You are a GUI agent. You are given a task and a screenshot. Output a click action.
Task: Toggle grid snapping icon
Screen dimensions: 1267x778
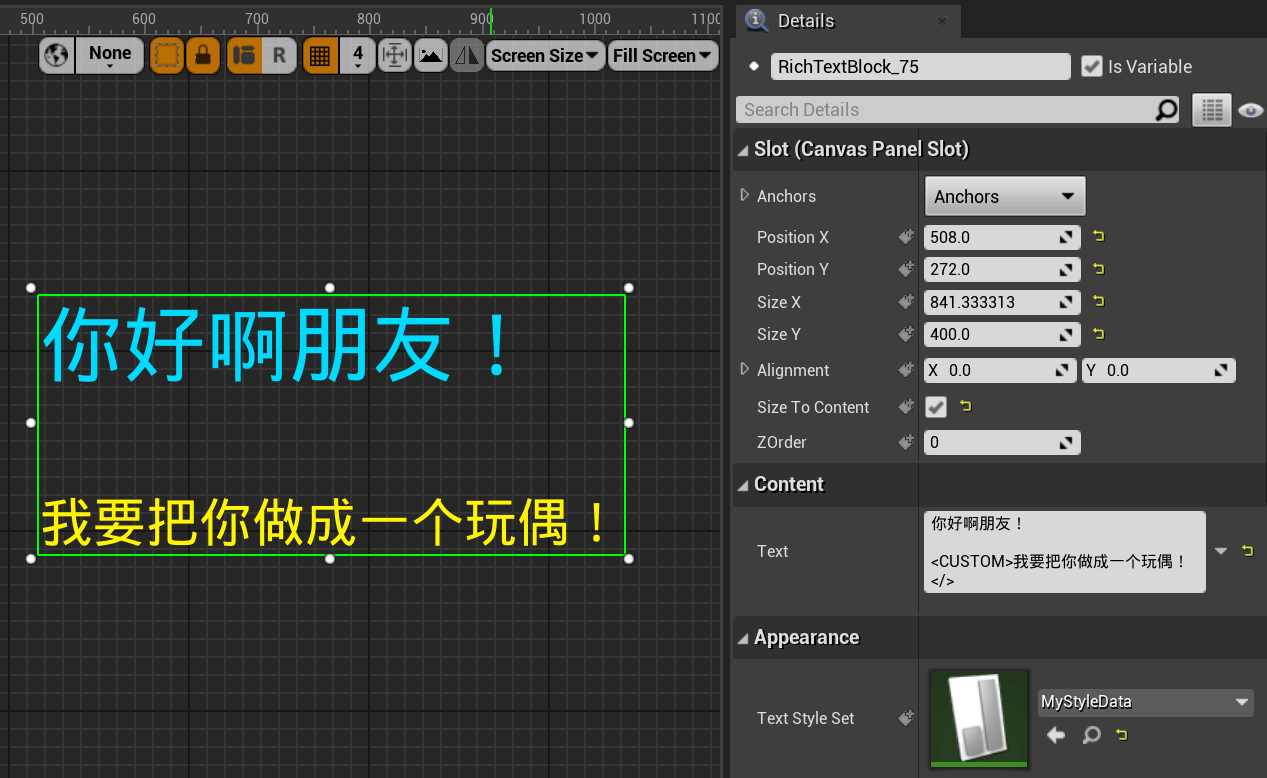tap(320, 55)
